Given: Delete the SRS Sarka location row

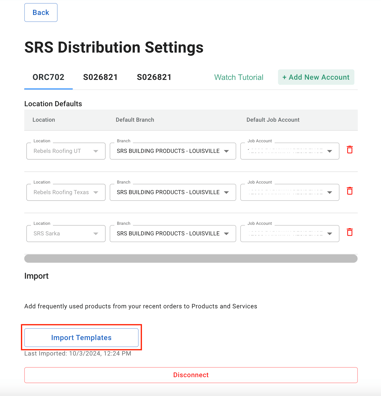Looking at the screenshot, I should click(349, 232).
